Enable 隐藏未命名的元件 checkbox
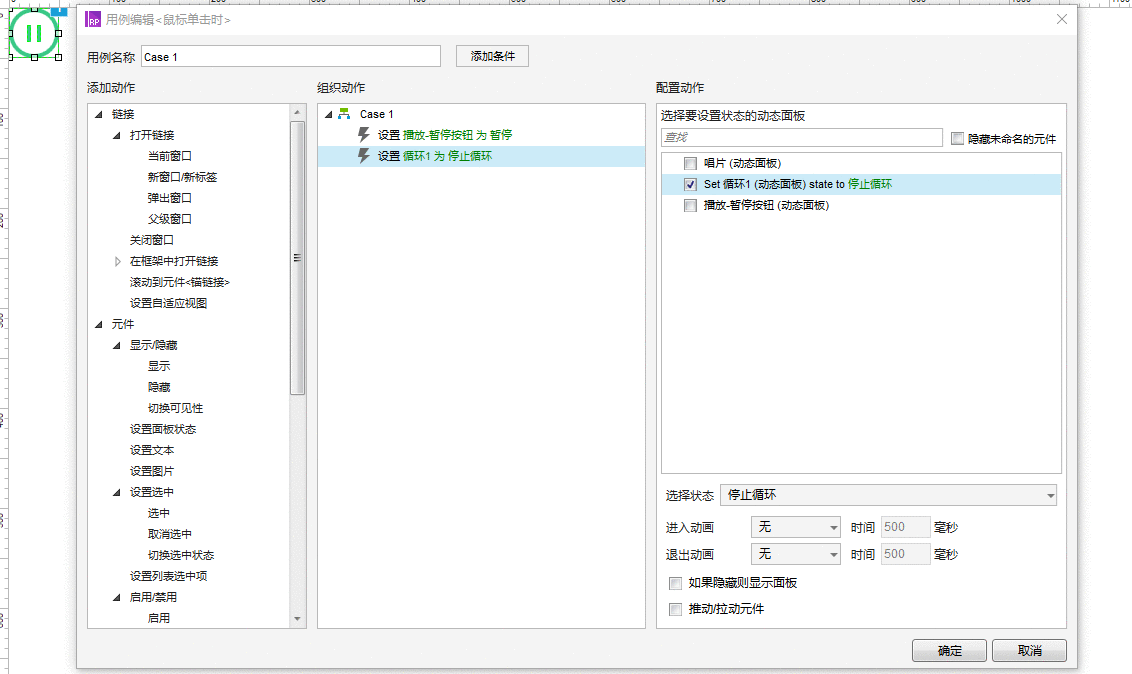The width and height of the screenshot is (1132, 674). click(957, 139)
